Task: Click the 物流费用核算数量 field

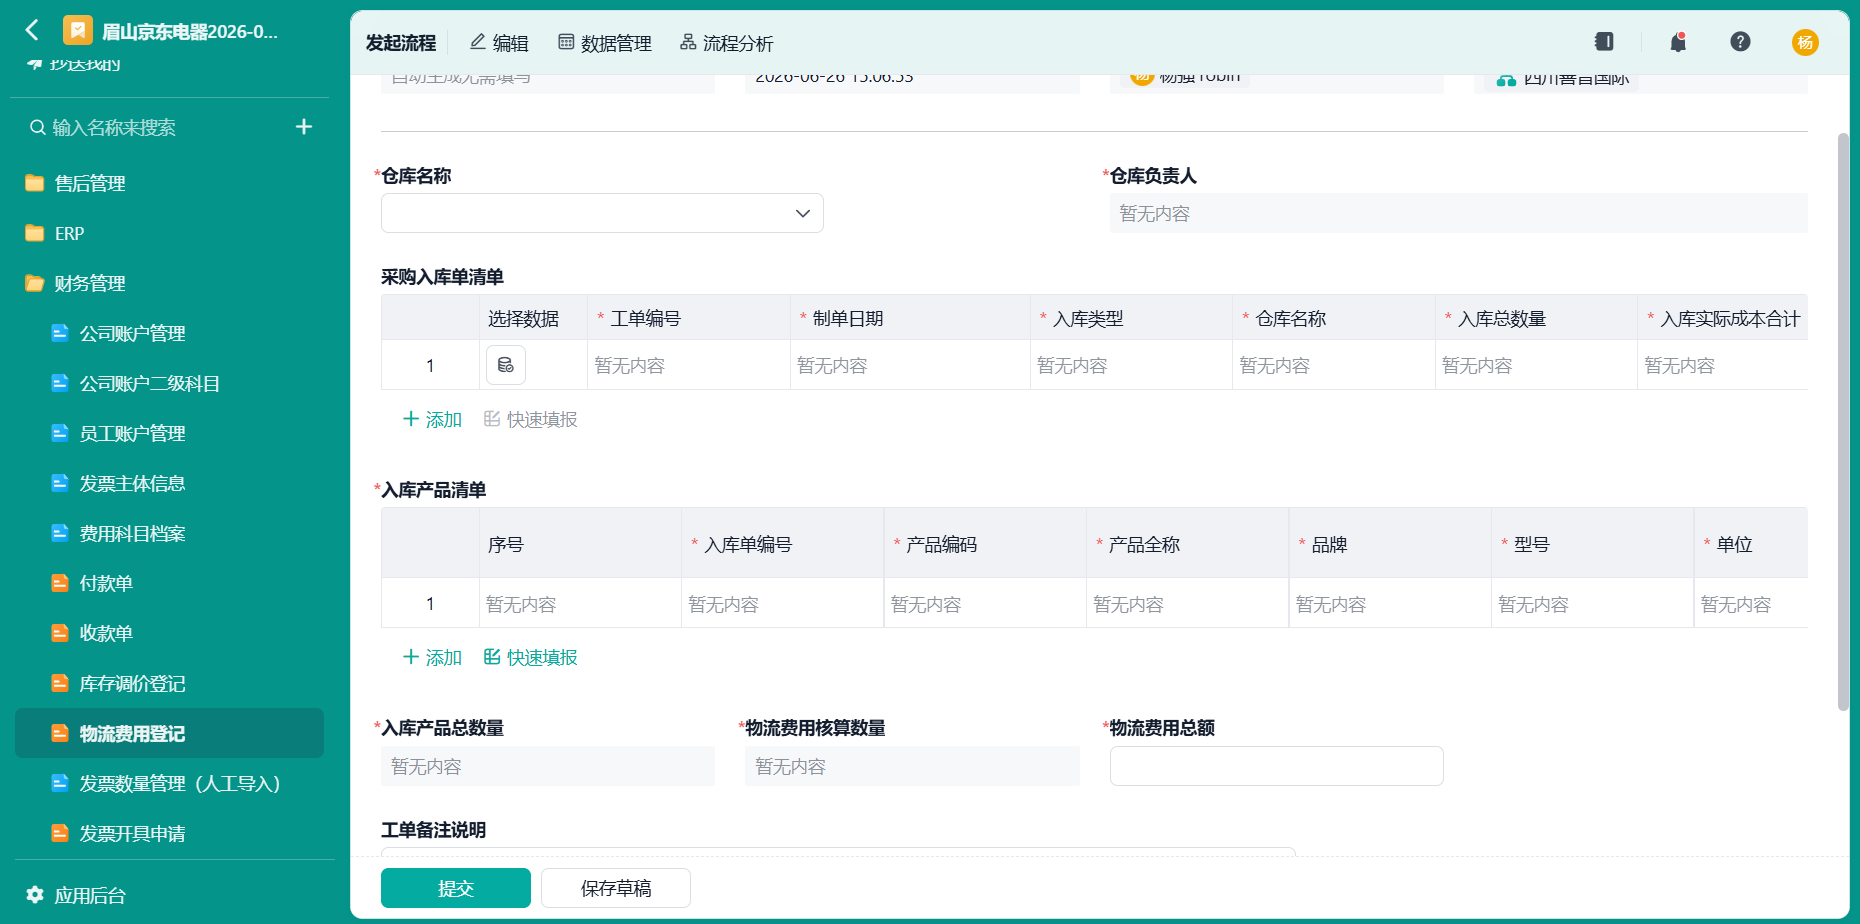Action: click(912, 766)
